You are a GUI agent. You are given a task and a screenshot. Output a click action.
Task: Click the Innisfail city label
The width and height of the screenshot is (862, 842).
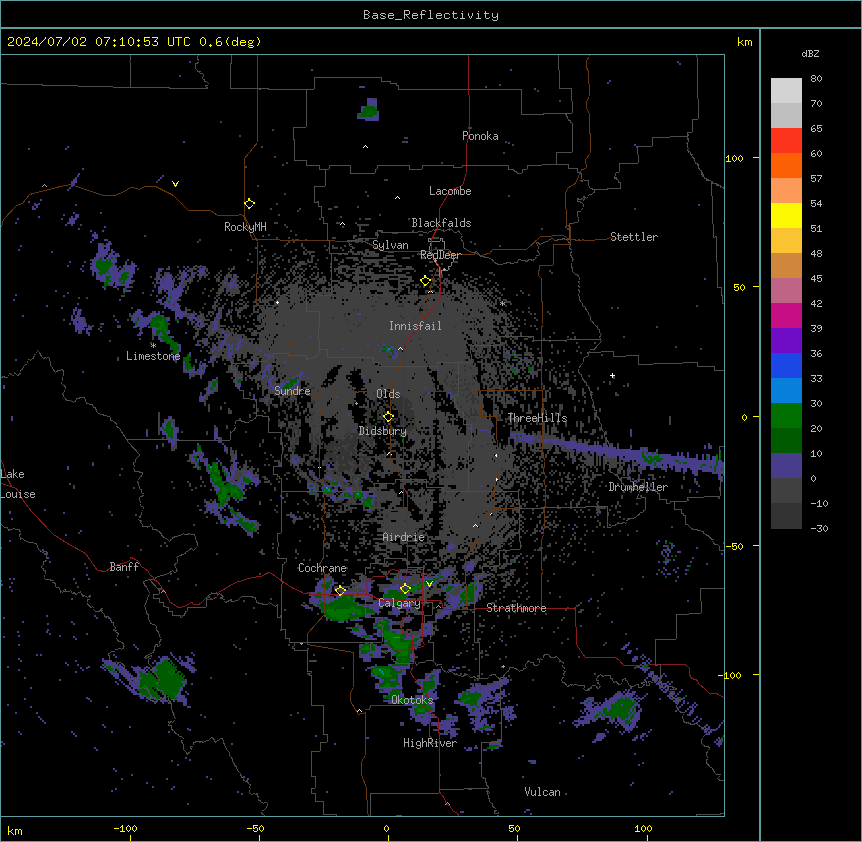415,326
